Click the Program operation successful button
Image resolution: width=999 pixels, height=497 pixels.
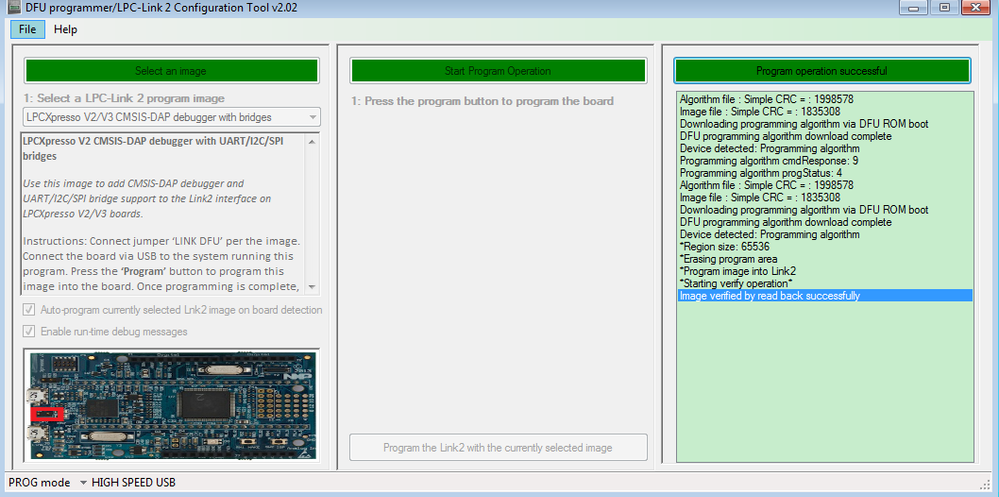(821, 71)
